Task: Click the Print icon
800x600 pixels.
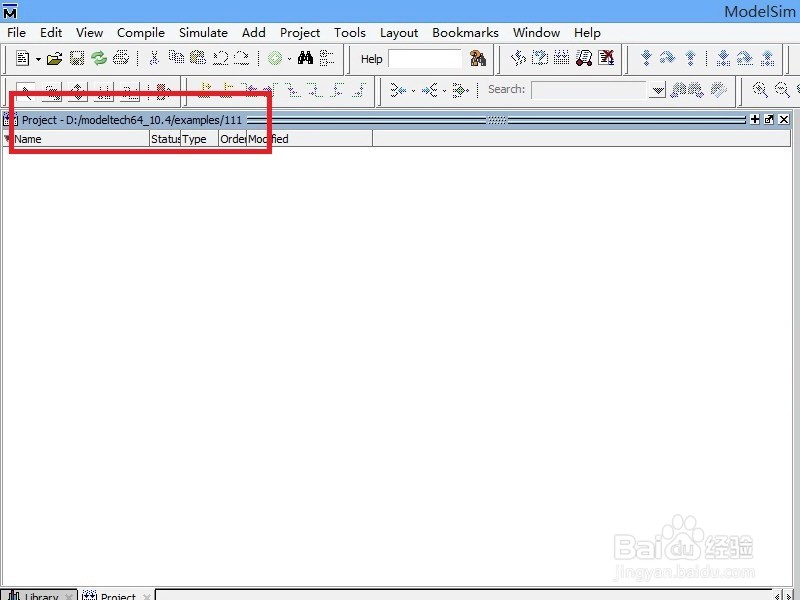Action: click(121, 58)
